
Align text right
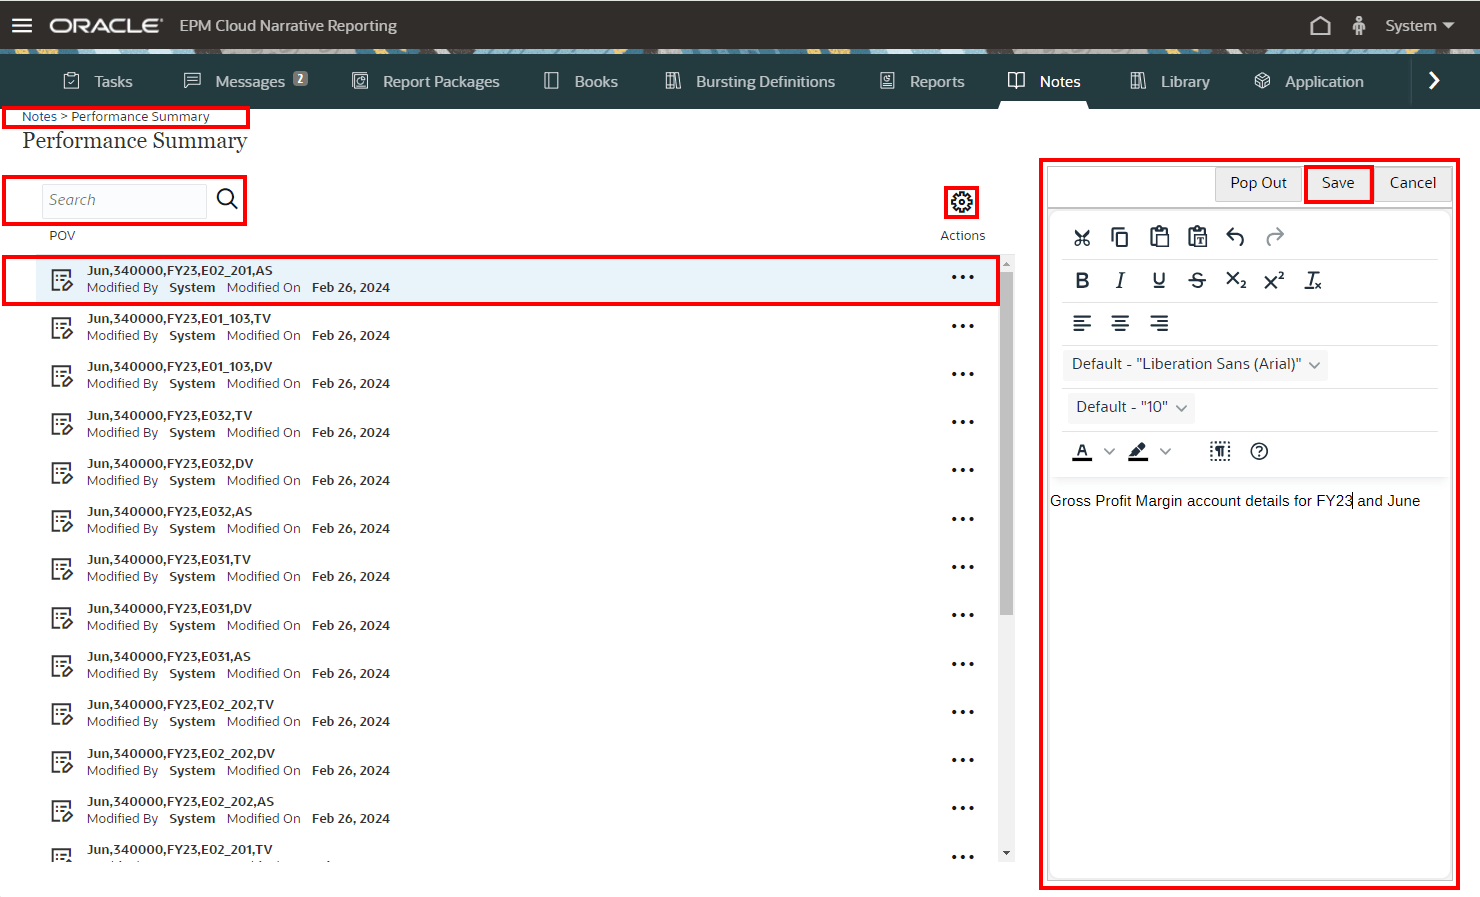(1159, 323)
